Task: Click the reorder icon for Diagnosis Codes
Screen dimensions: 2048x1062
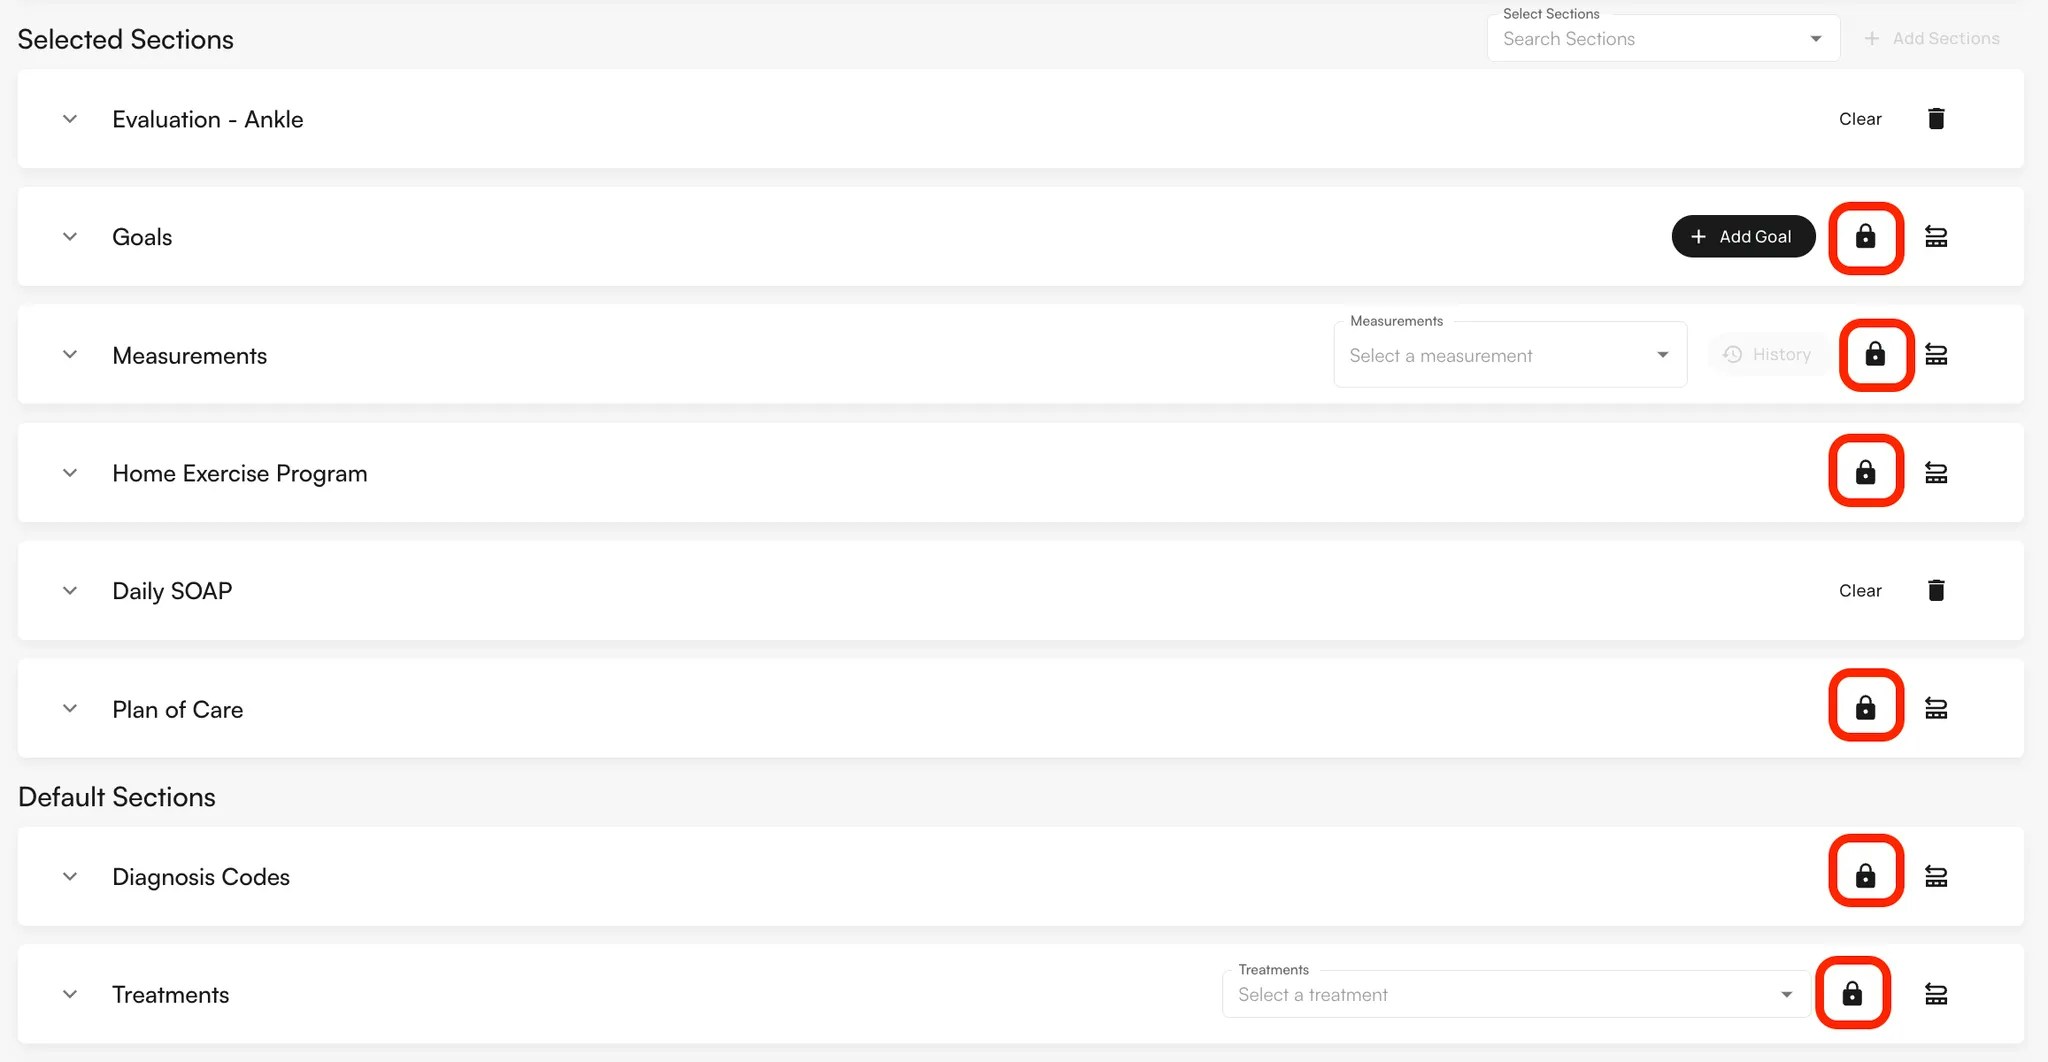Action: (1937, 875)
